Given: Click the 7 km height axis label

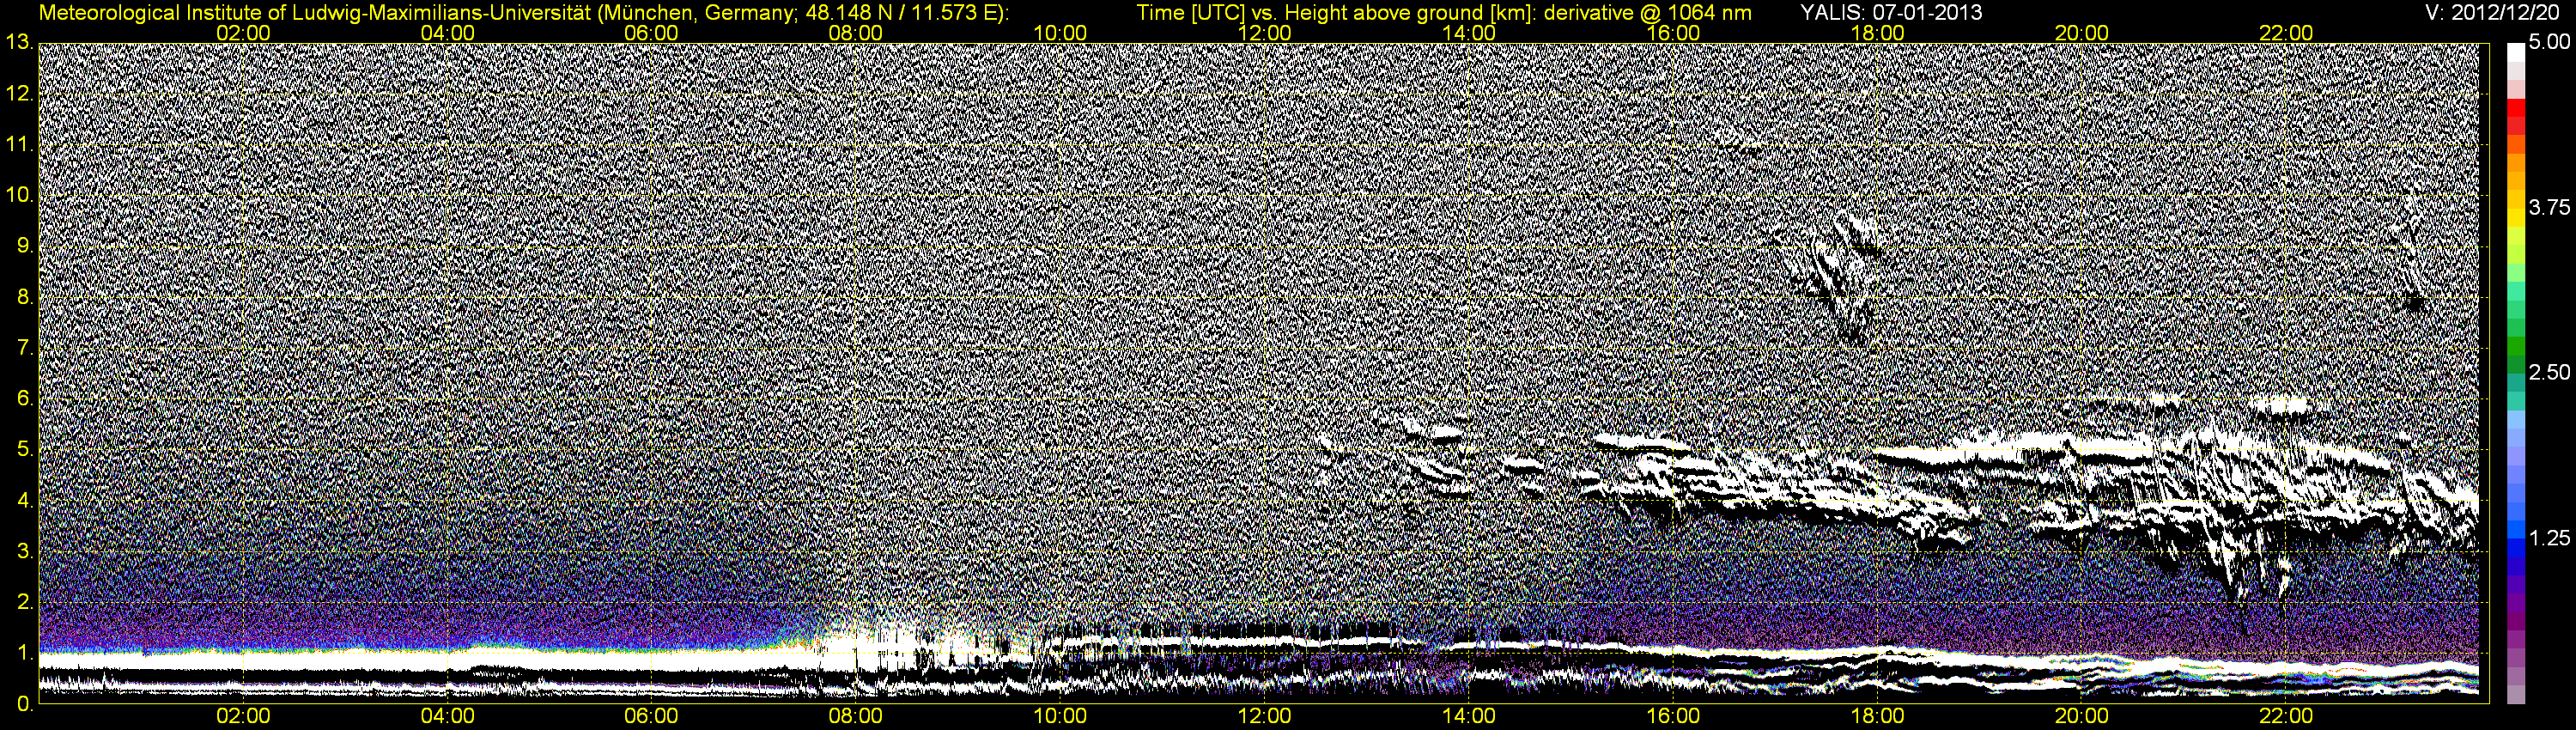Looking at the screenshot, I should pyautogui.click(x=24, y=349).
